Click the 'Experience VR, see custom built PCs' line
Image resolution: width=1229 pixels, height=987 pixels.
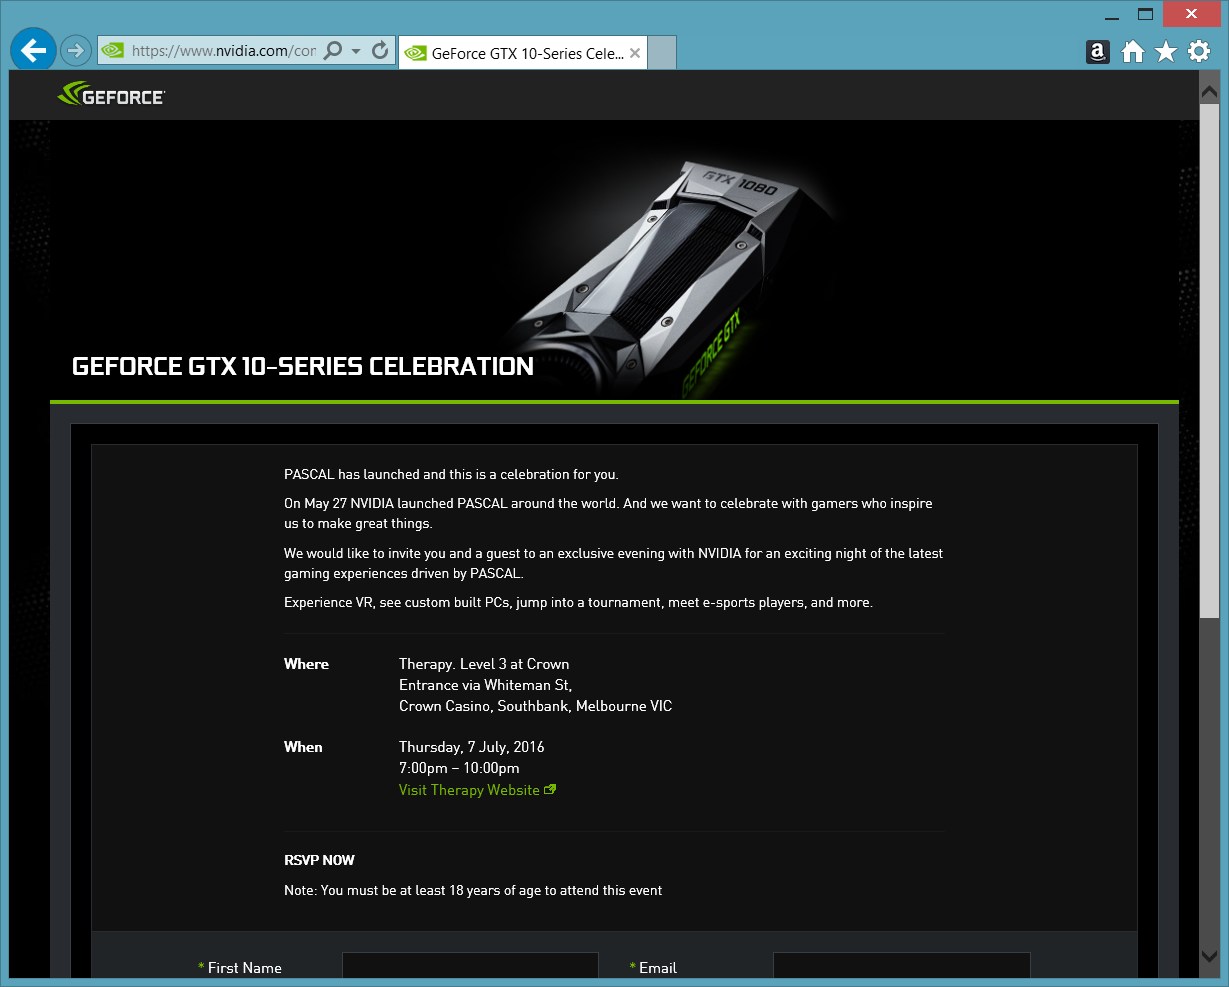[578, 602]
